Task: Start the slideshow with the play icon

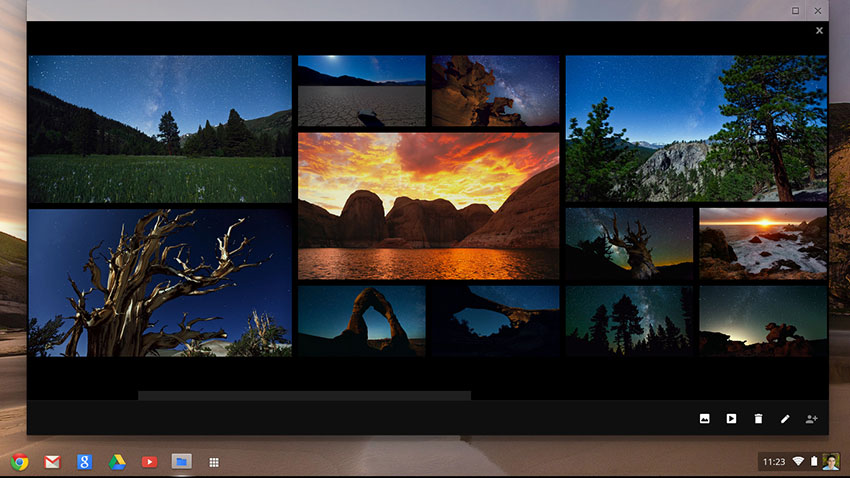Action: click(x=731, y=418)
